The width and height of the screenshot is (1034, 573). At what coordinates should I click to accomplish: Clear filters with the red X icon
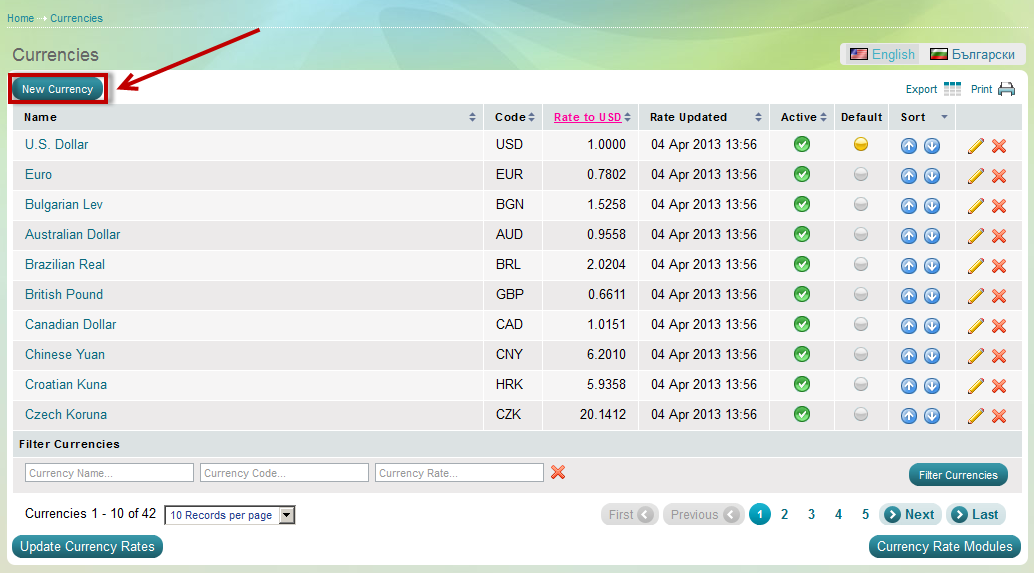click(x=558, y=472)
